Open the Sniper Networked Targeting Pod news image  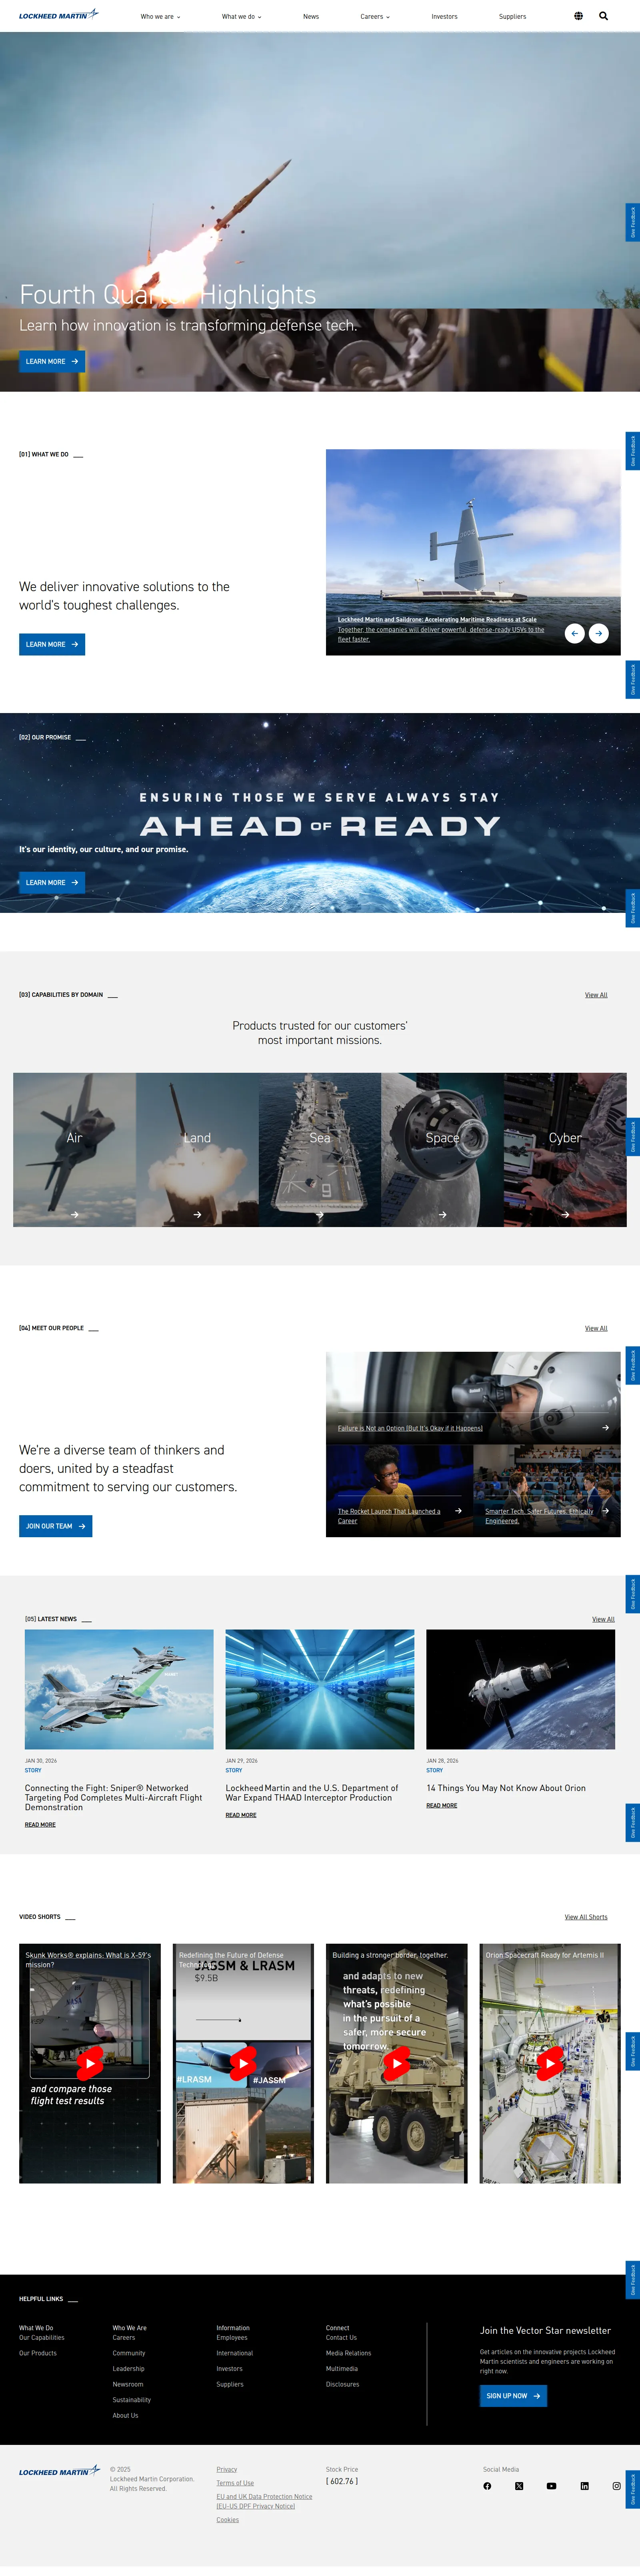(x=119, y=1689)
